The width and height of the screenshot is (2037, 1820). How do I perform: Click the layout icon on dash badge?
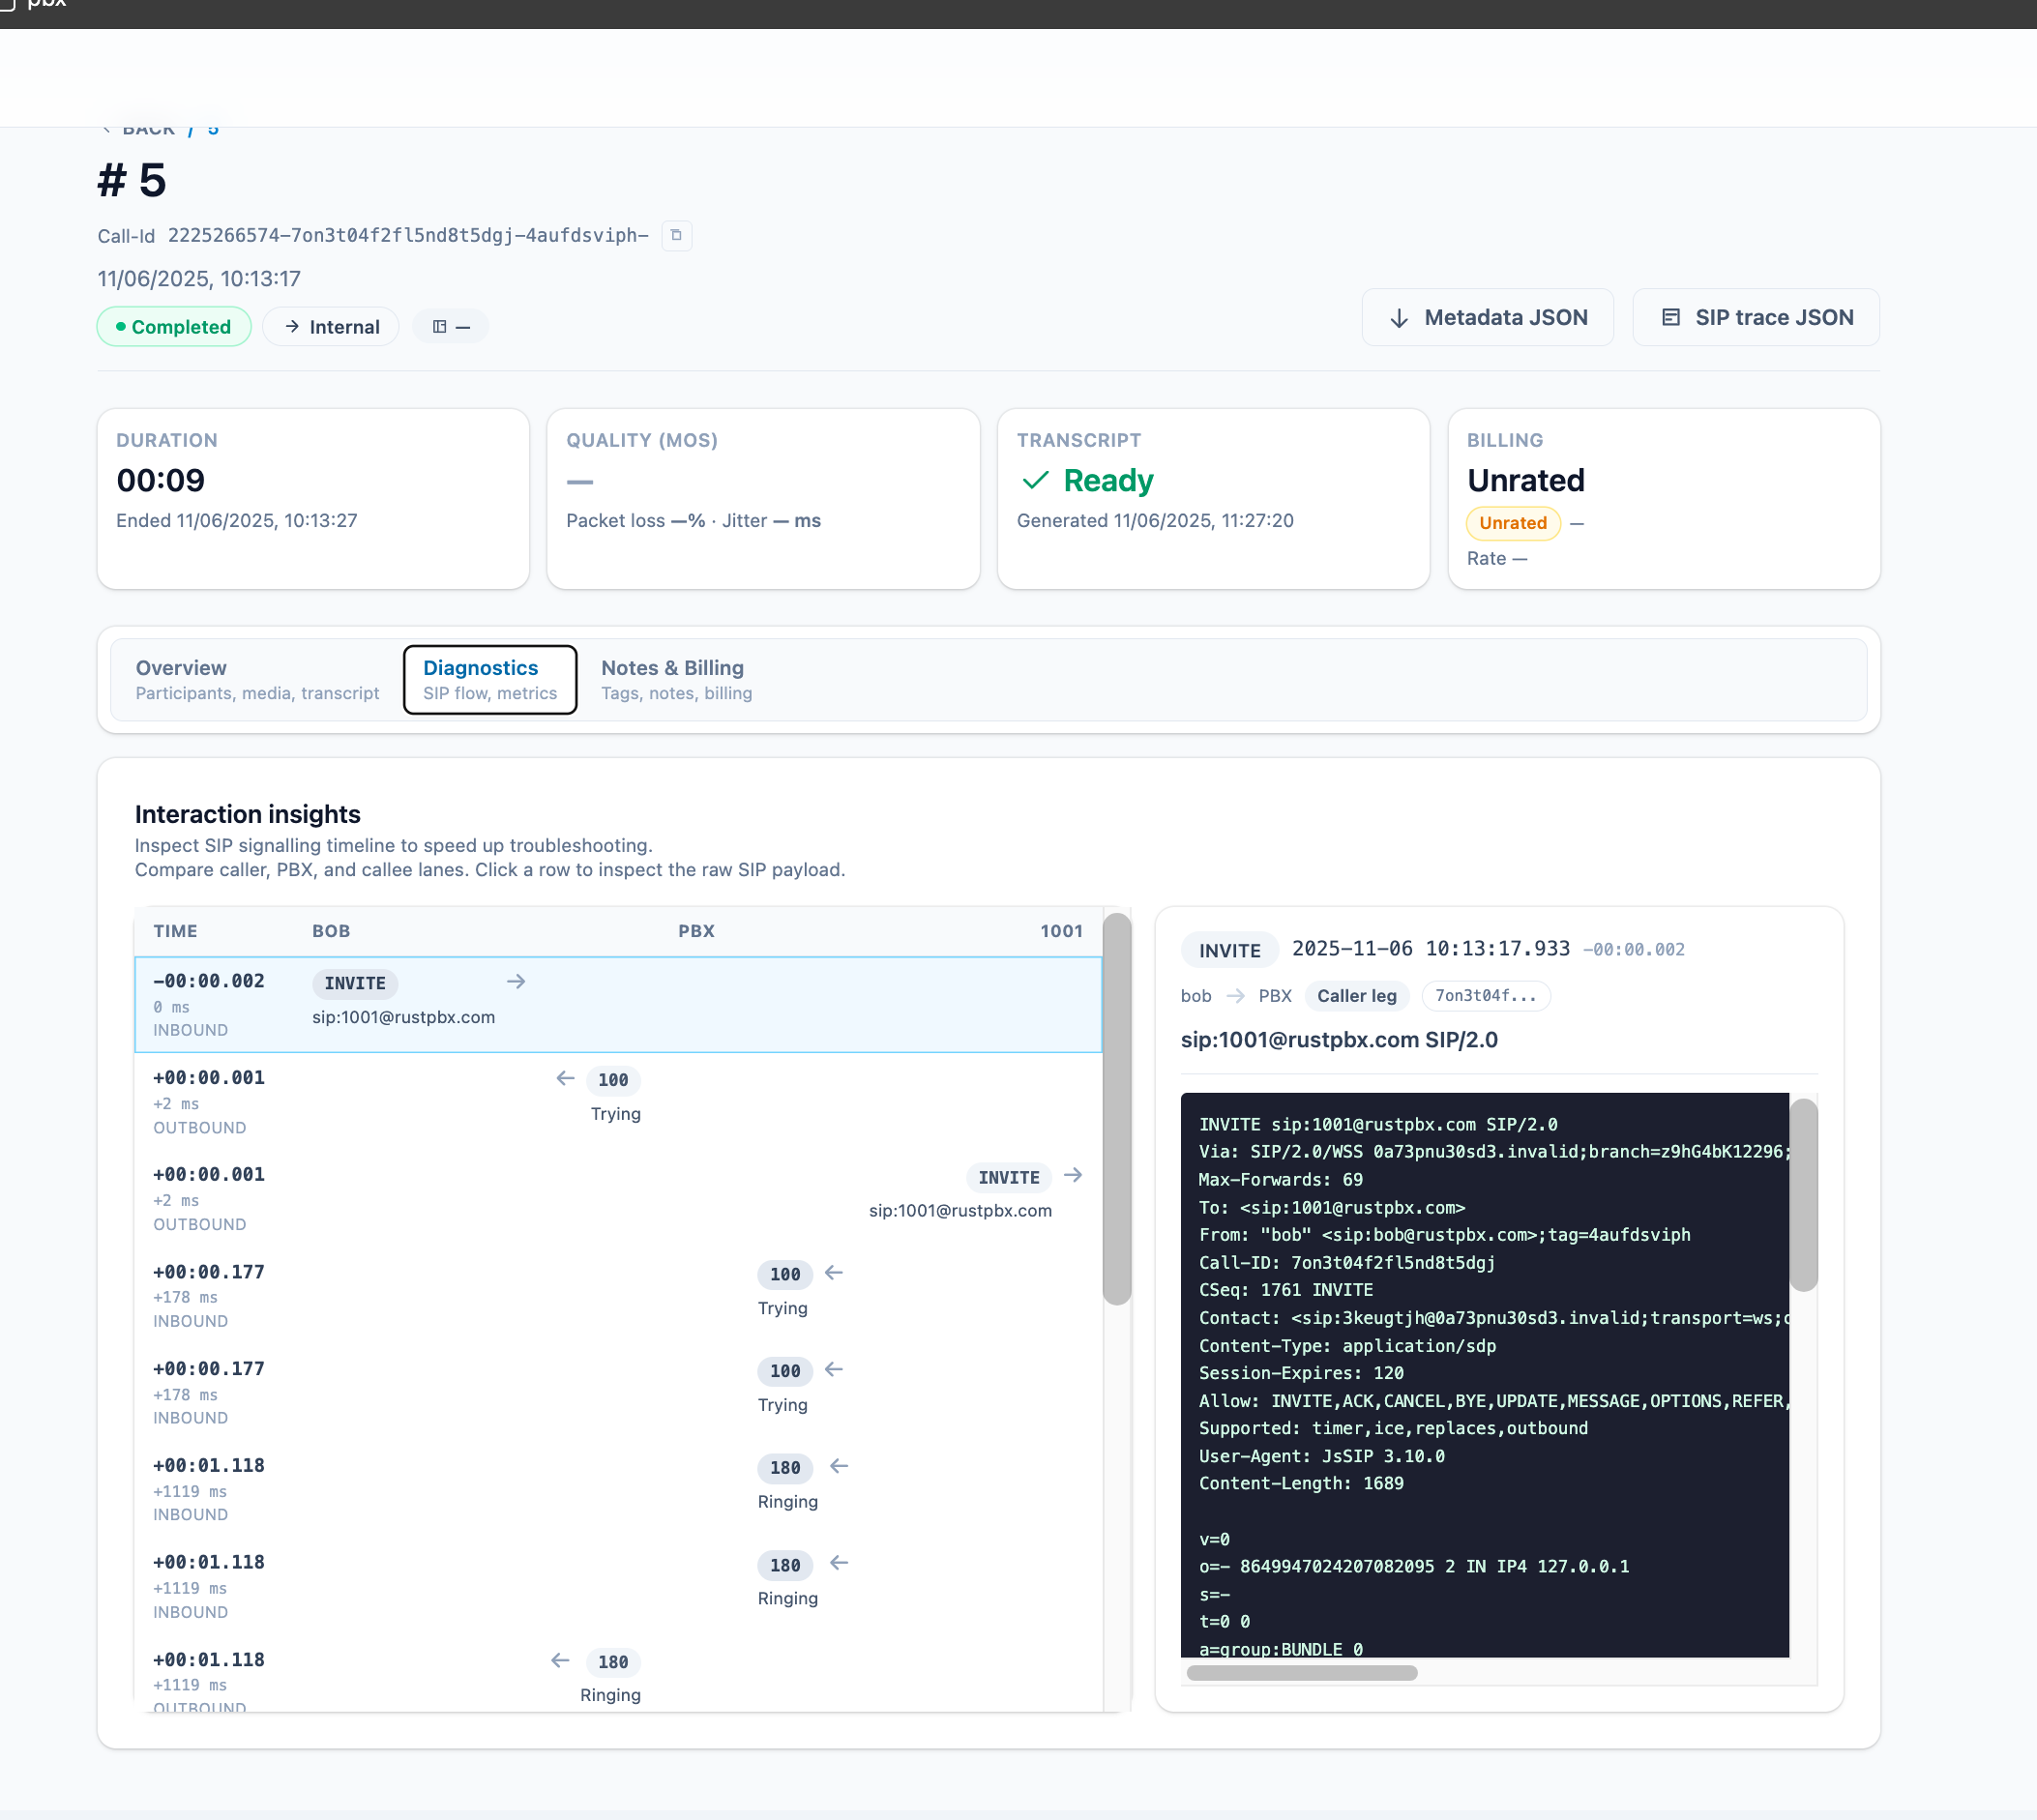pyautogui.click(x=439, y=327)
